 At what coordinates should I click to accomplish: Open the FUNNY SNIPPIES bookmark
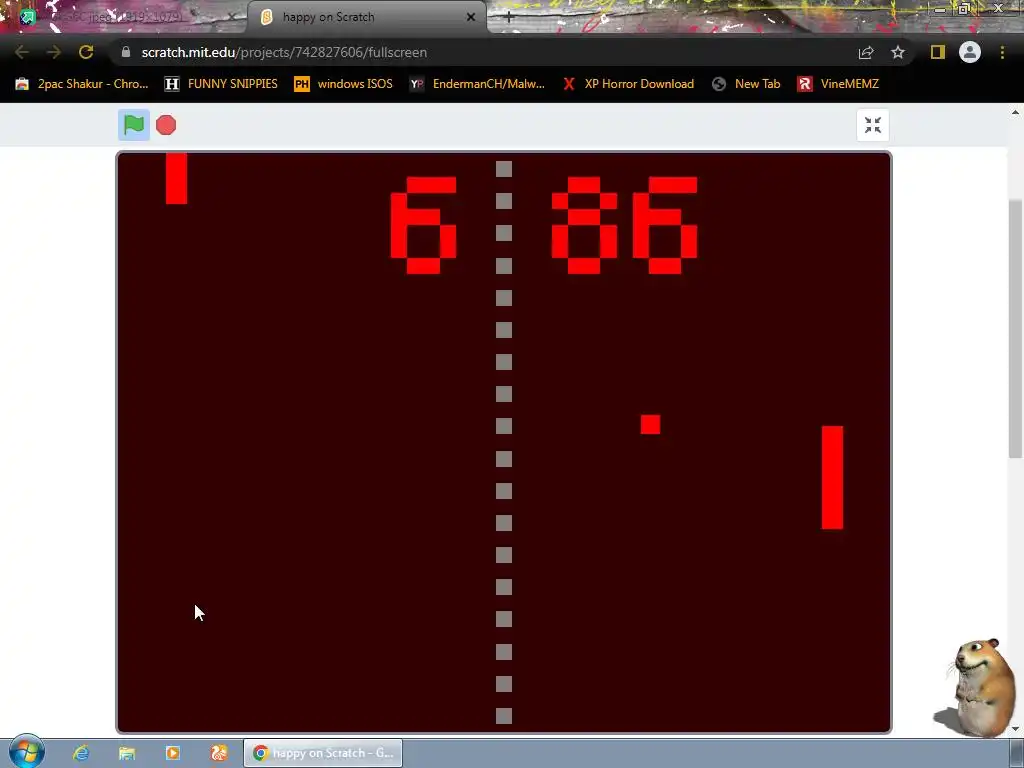point(221,84)
